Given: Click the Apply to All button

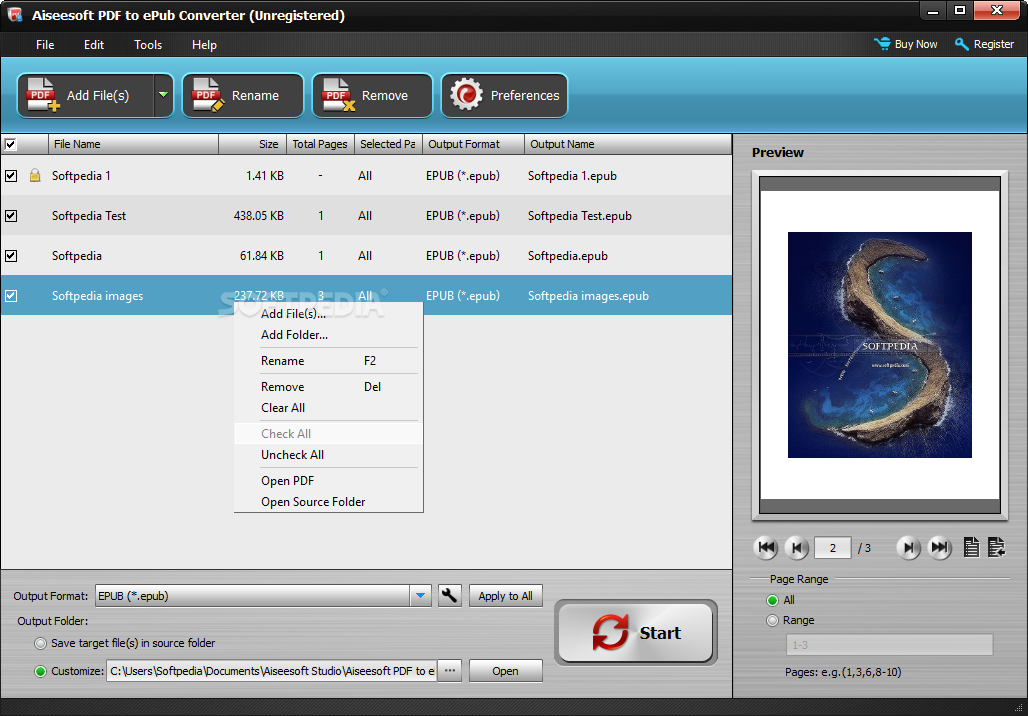Looking at the screenshot, I should point(505,595).
